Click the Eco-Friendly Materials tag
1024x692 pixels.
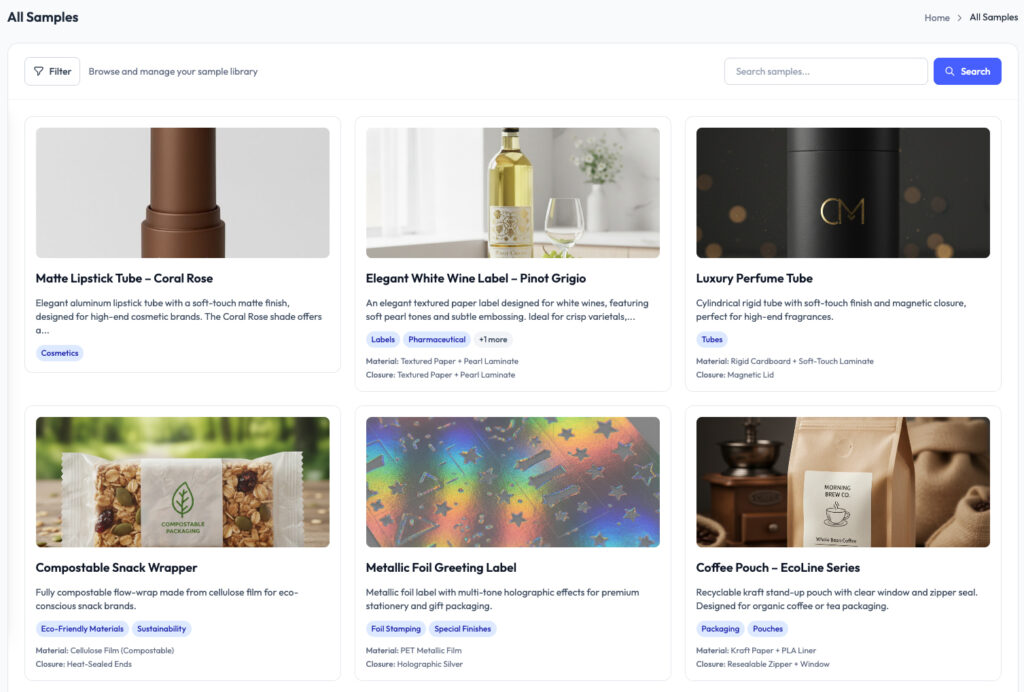[x=82, y=629]
